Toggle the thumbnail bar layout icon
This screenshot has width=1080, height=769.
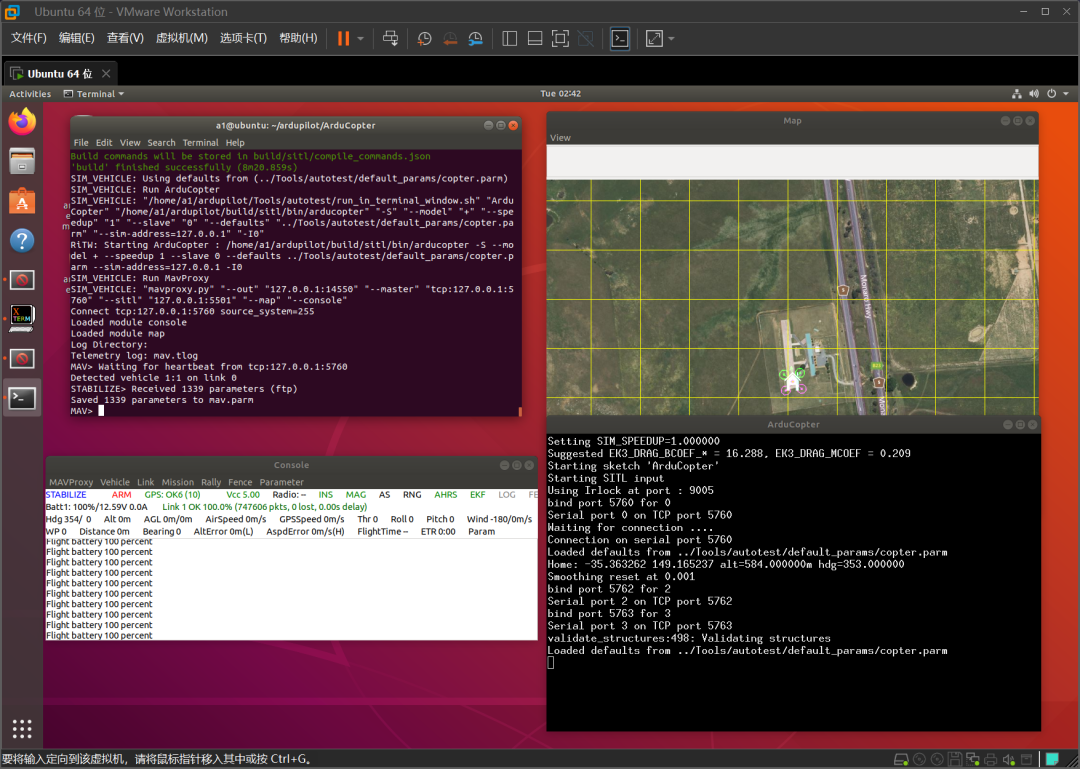tap(535, 38)
